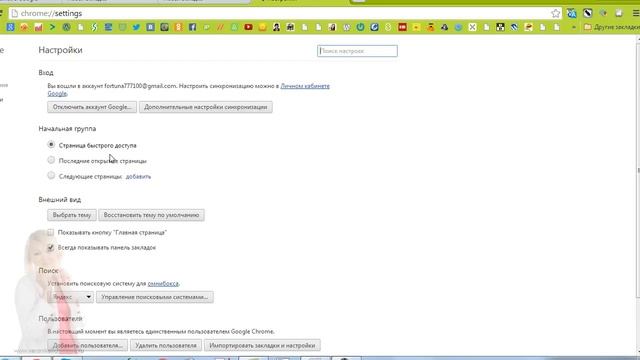The width and height of the screenshot is (640, 360).
Task: Click Добавить пользователя button
Action: pyautogui.click(x=88, y=345)
